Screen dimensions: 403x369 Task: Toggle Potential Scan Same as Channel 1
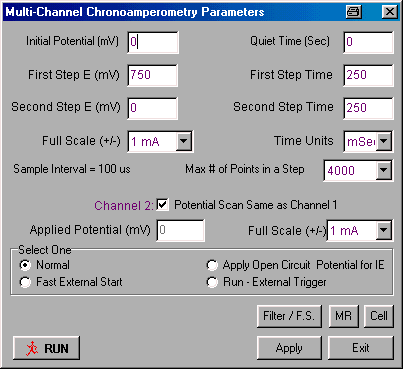163,204
